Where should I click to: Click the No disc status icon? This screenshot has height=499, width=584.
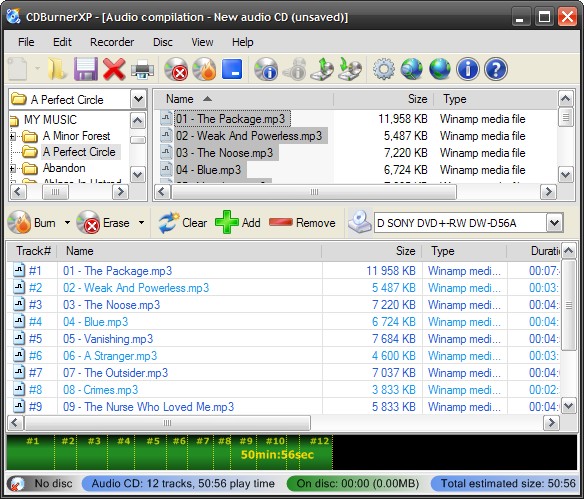[16, 484]
